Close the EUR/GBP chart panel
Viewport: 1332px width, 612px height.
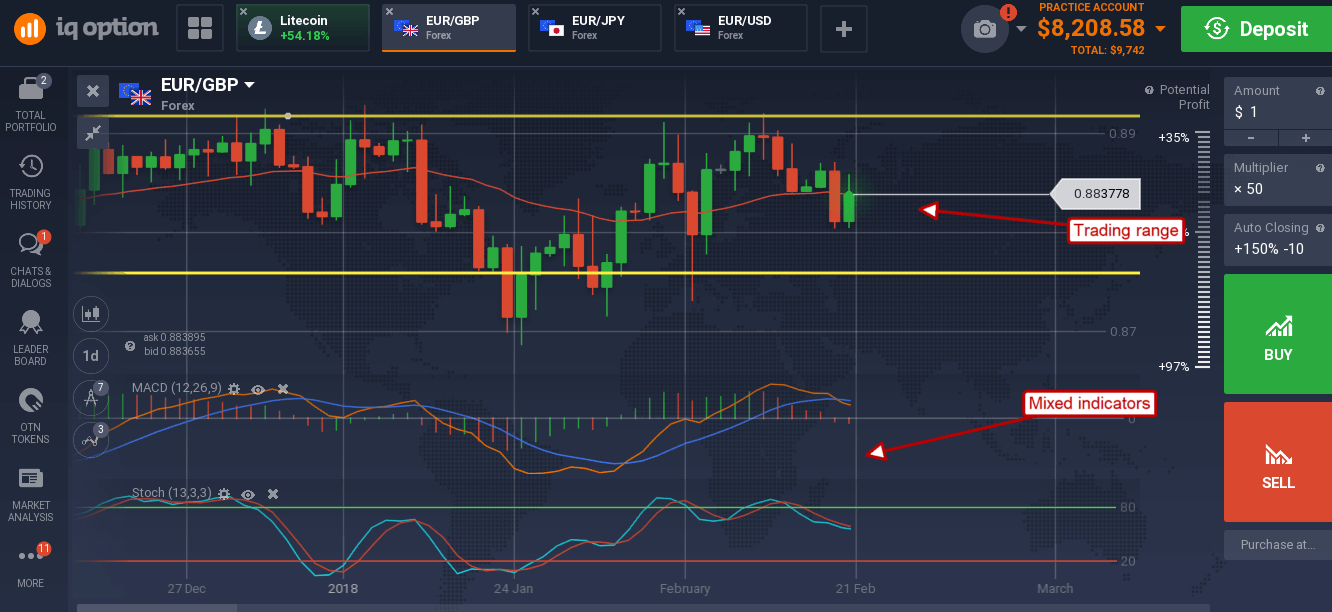[x=93, y=91]
